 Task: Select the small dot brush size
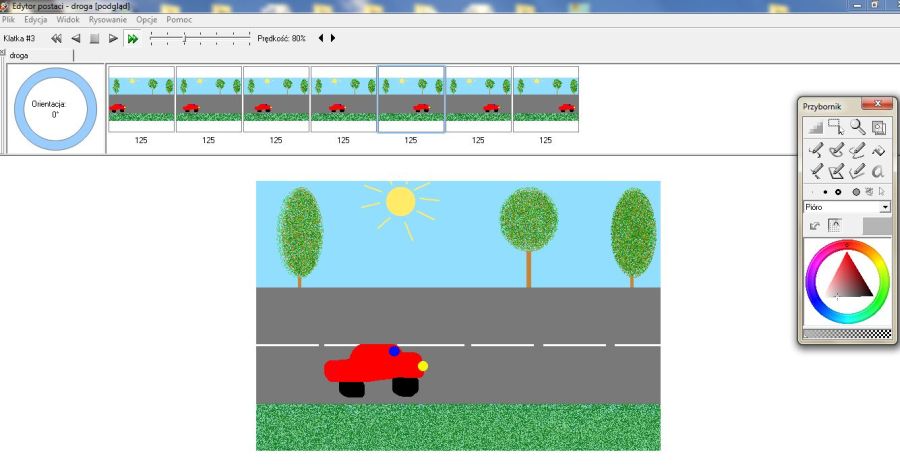[x=825, y=191]
